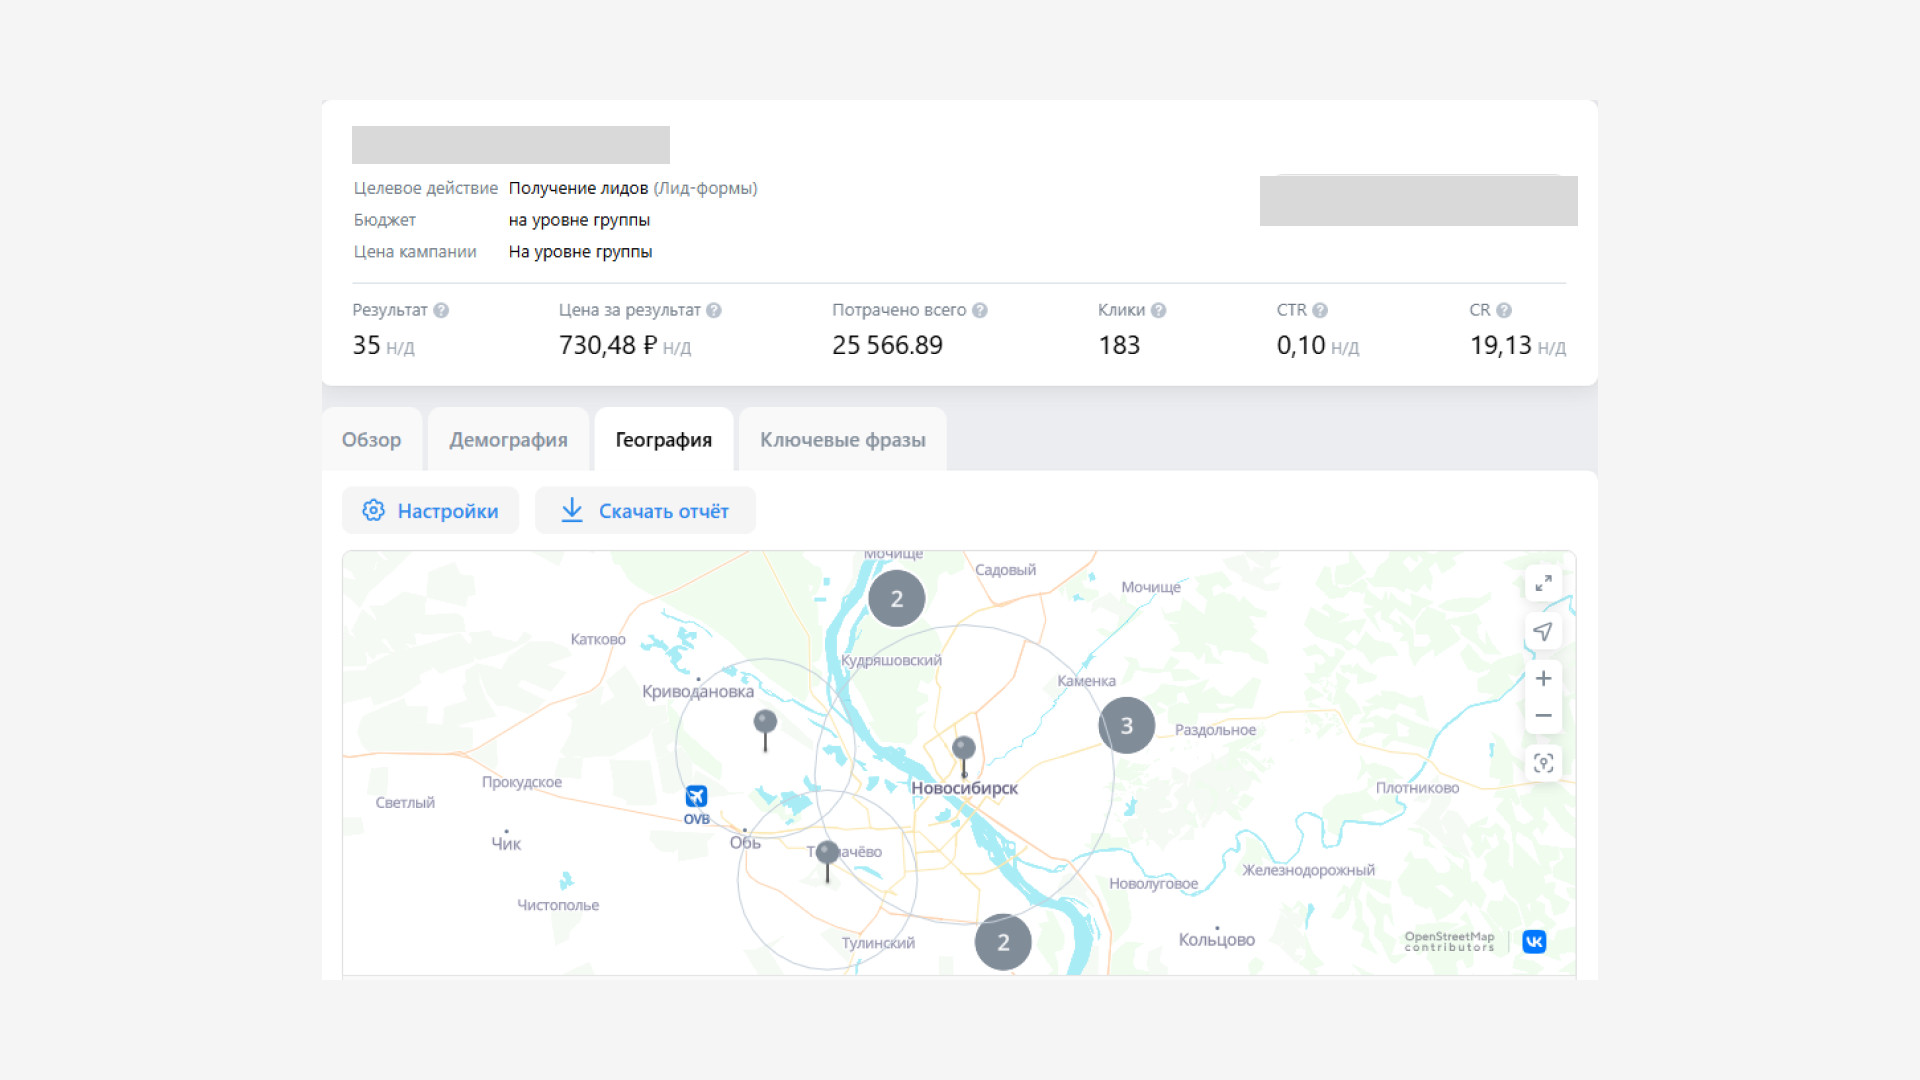Click the fullscreen expand map icon
The image size is (1920, 1080).
coord(1543,583)
